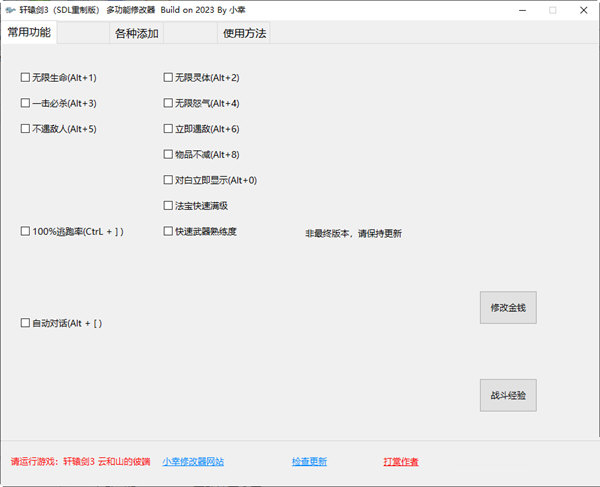Open the 各种添加 tab

[137, 34]
